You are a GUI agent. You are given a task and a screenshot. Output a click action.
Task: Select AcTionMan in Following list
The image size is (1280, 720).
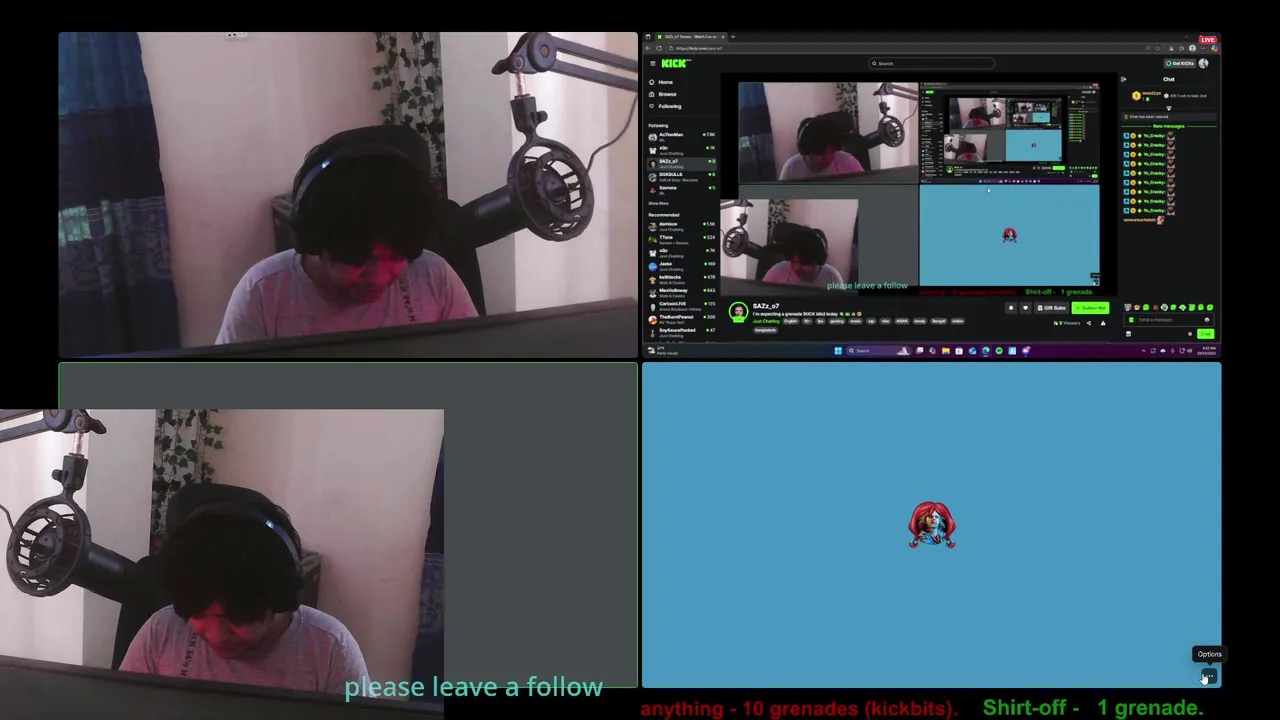click(681, 136)
